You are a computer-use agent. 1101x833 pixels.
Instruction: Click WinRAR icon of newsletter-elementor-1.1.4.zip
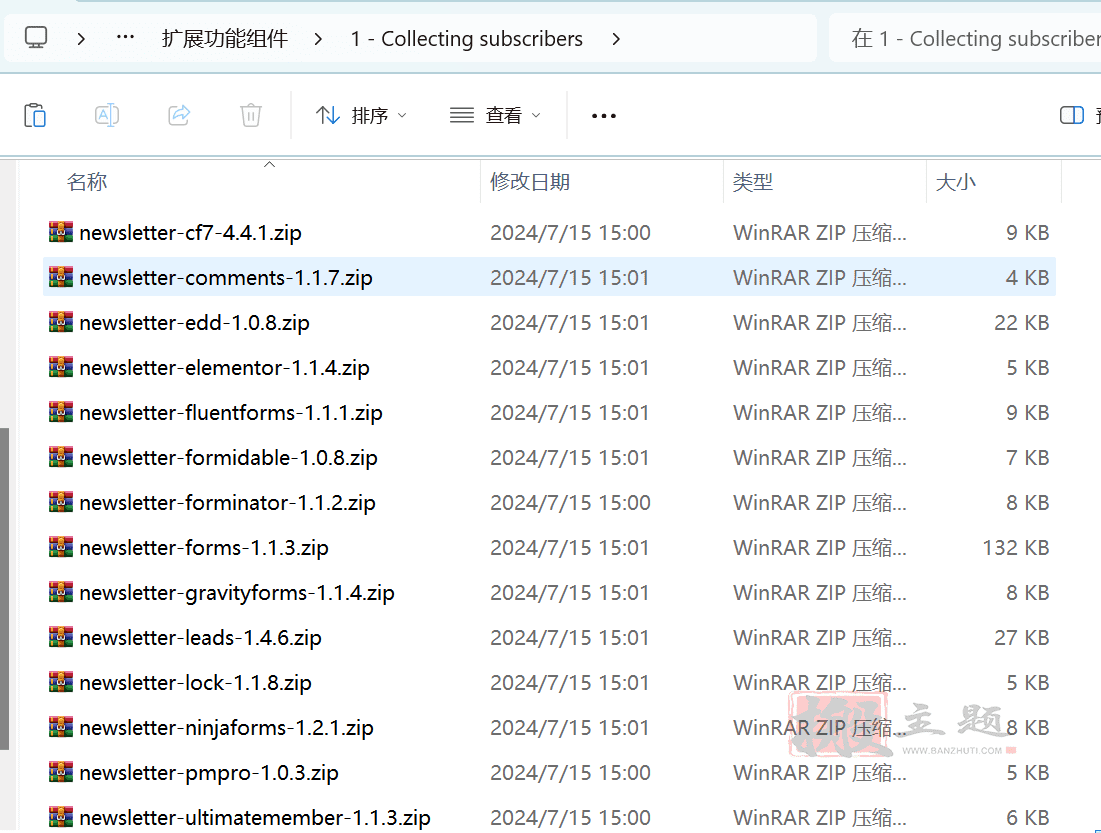(61, 367)
